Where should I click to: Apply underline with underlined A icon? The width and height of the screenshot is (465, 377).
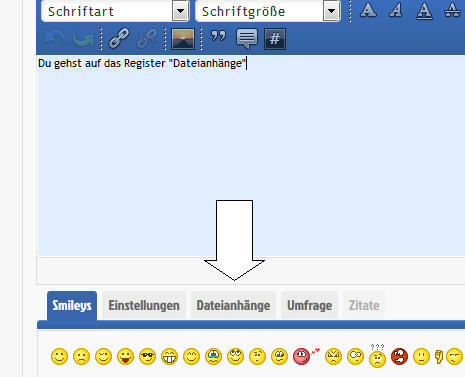424,10
